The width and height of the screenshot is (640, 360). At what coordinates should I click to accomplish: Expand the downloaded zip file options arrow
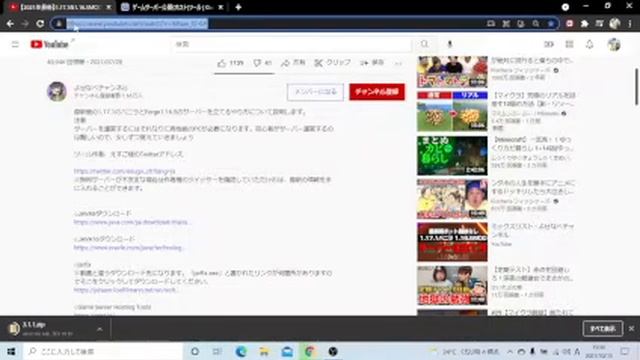coord(100,329)
